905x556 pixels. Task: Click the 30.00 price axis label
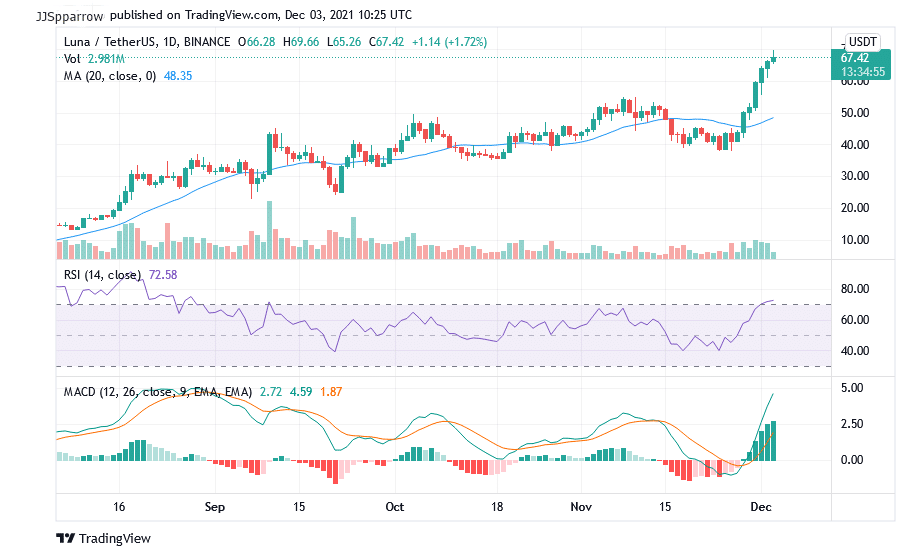coord(855,176)
